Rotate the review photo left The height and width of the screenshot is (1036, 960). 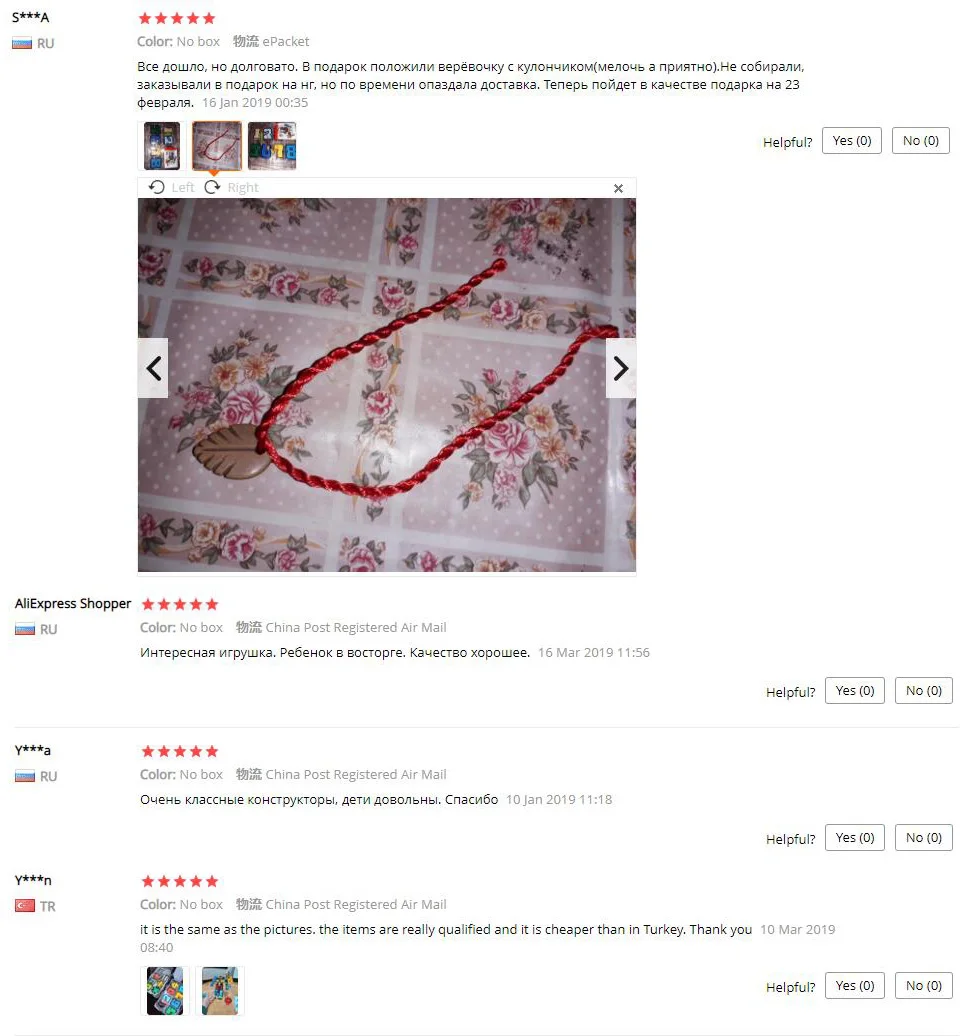(x=171, y=188)
